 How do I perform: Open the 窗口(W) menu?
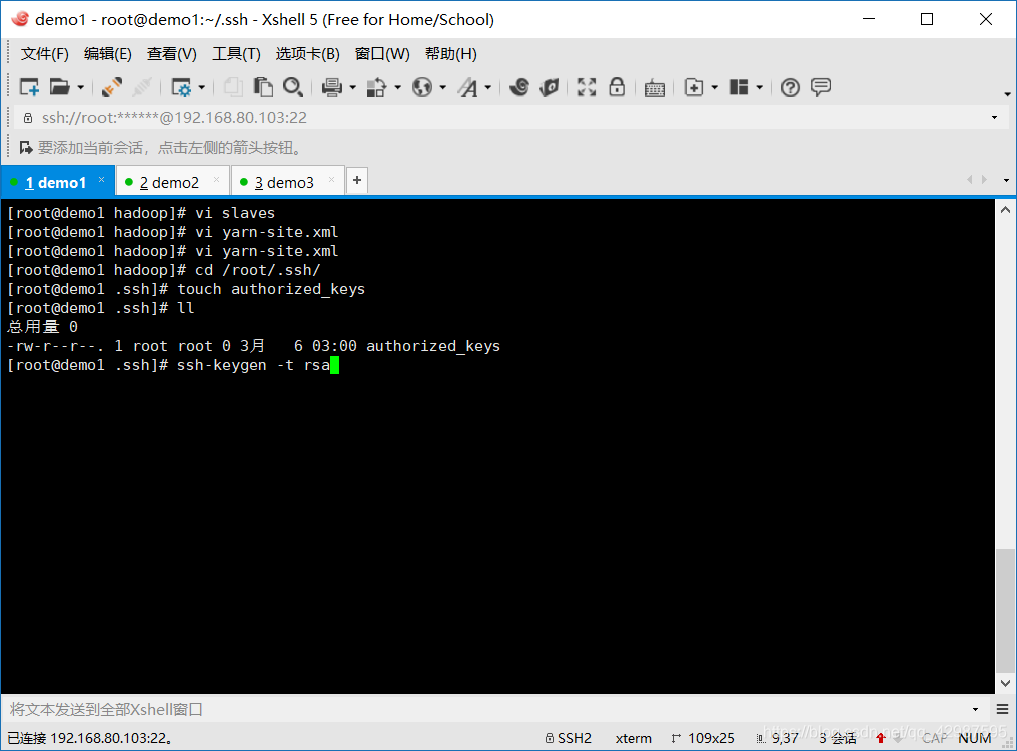[x=382, y=54]
